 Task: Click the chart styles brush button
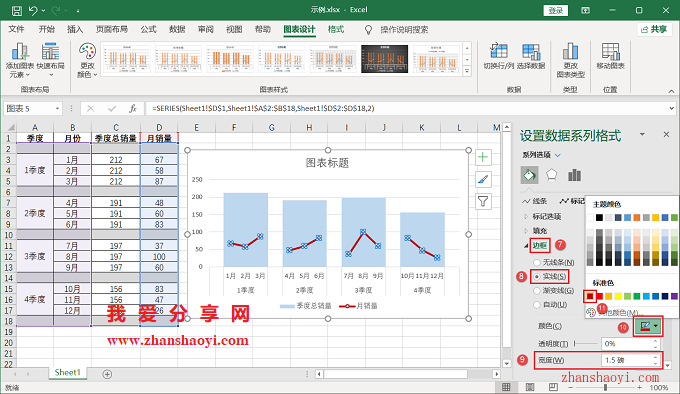483,179
